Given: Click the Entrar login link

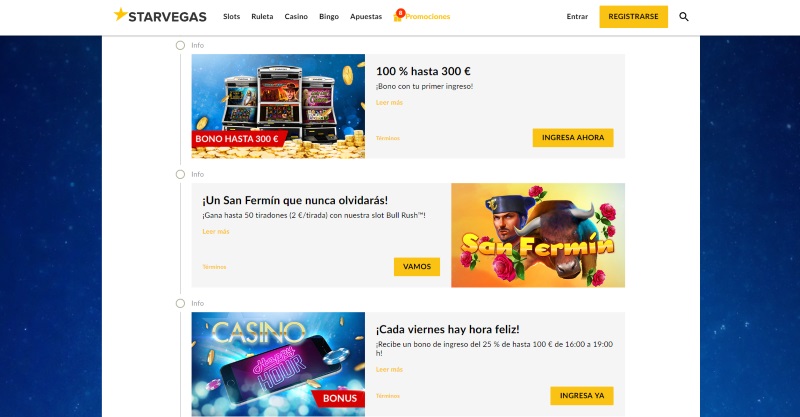Looking at the screenshot, I should pos(577,16).
